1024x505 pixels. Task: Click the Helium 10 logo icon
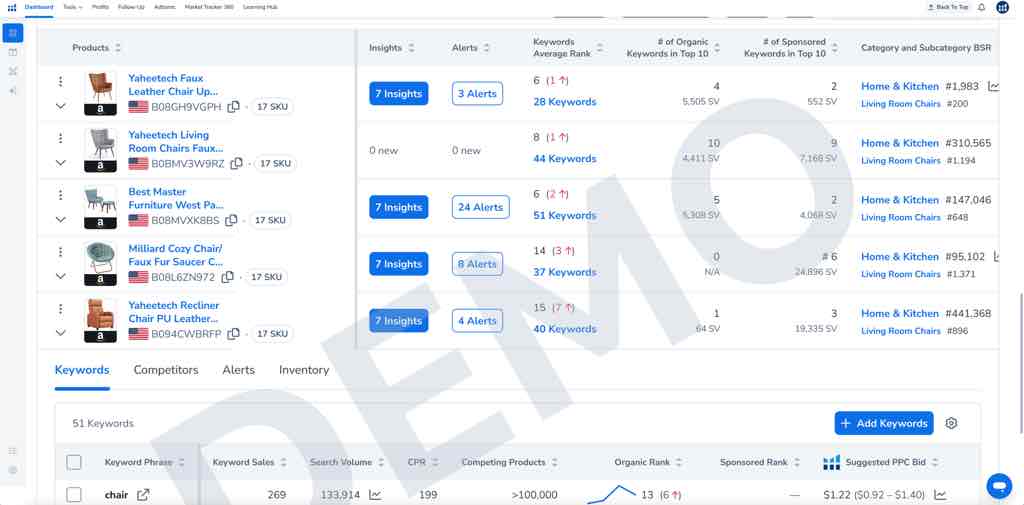[12, 7]
